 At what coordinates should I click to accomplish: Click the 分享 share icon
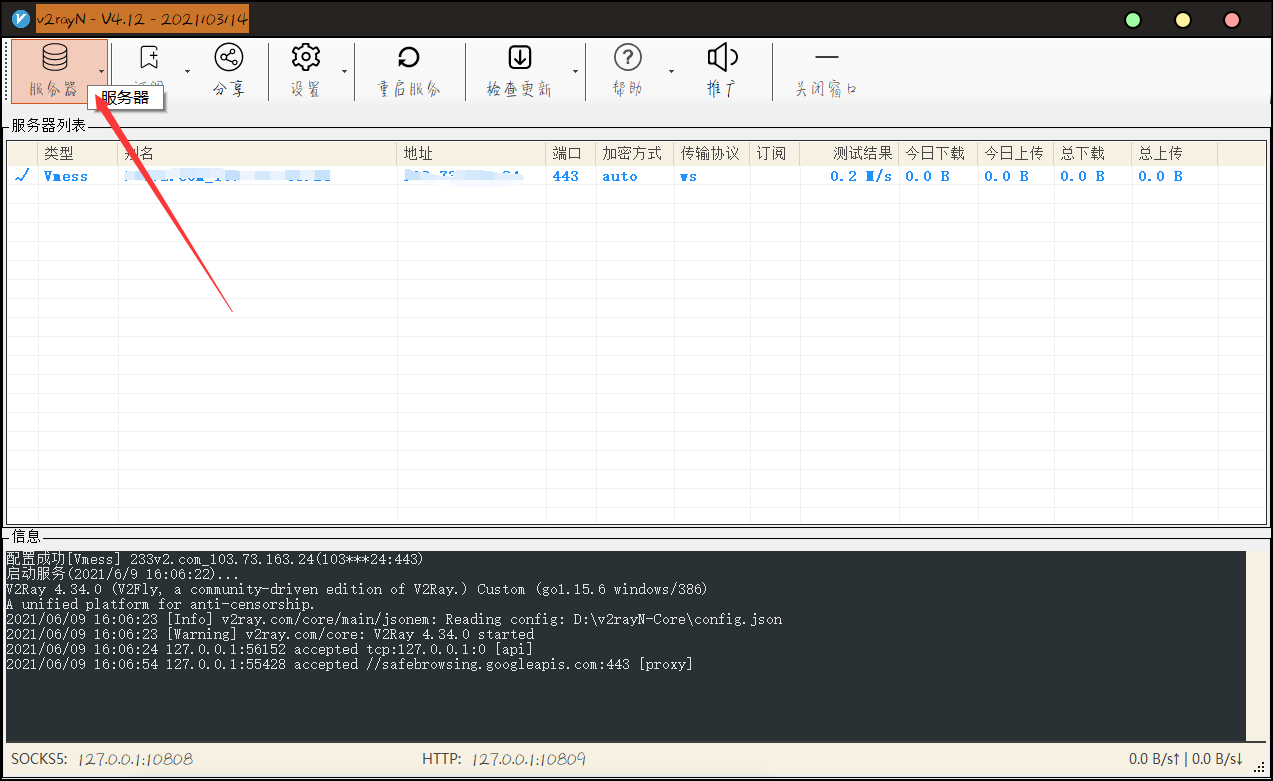pyautogui.click(x=228, y=57)
